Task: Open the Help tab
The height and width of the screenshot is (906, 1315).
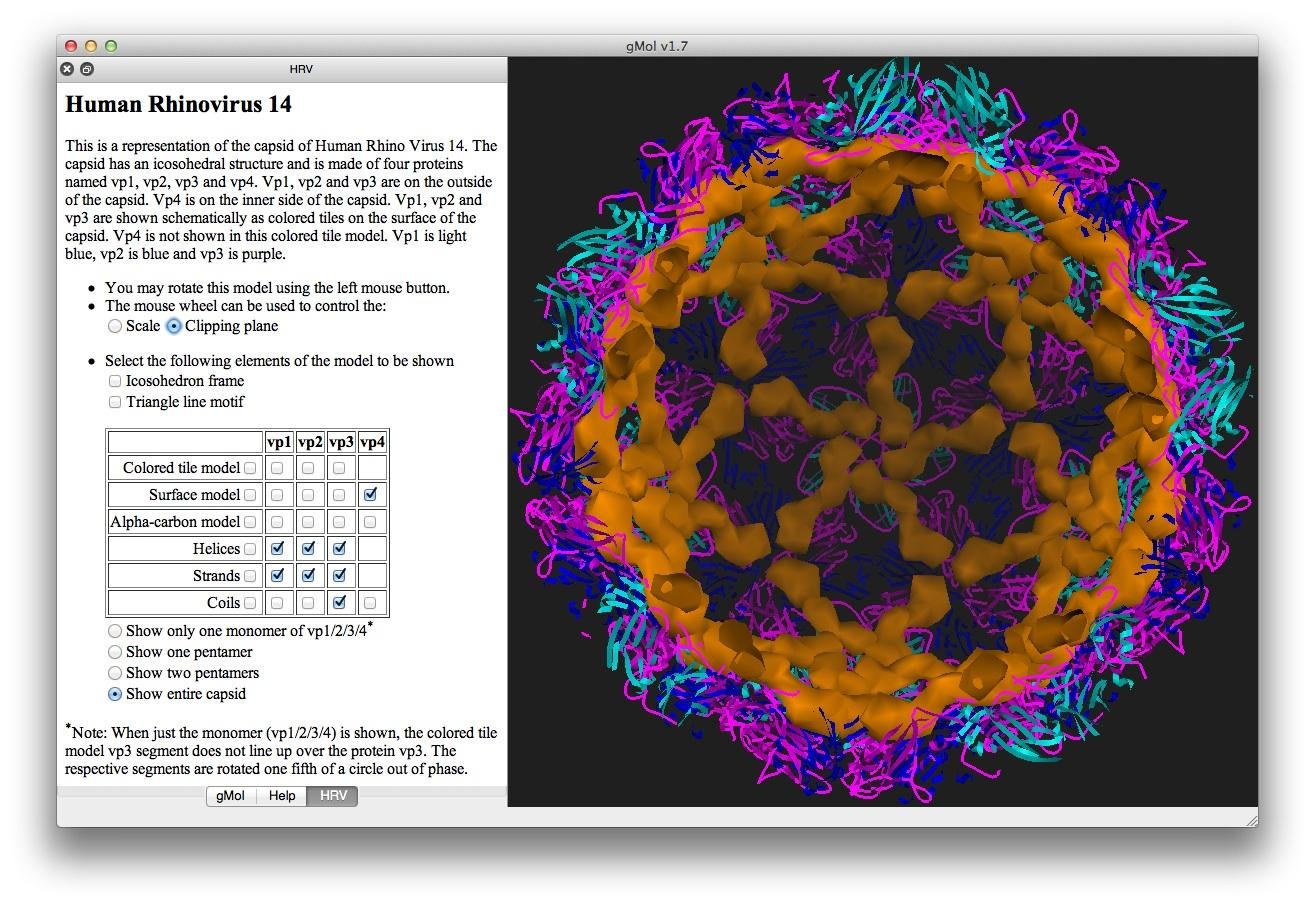Action: coord(282,796)
